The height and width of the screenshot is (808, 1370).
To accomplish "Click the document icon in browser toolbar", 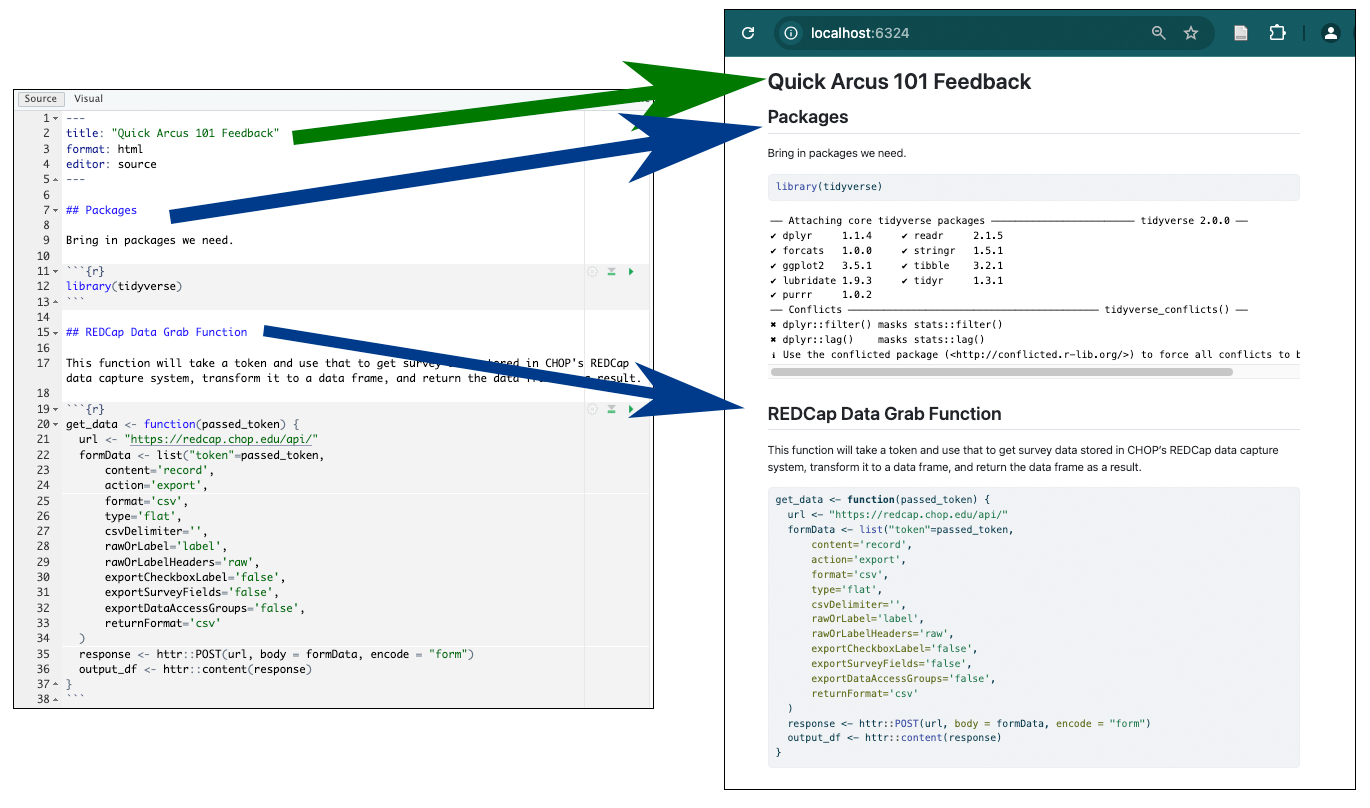I will (x=1241, y=33).
